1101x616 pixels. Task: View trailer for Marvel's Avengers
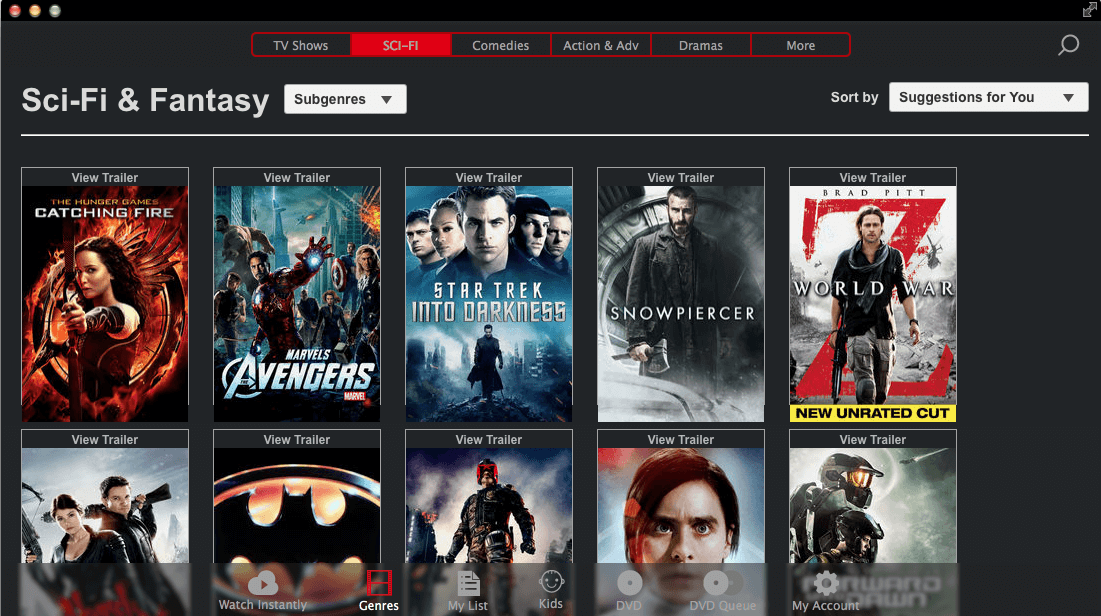click(297, 178)
